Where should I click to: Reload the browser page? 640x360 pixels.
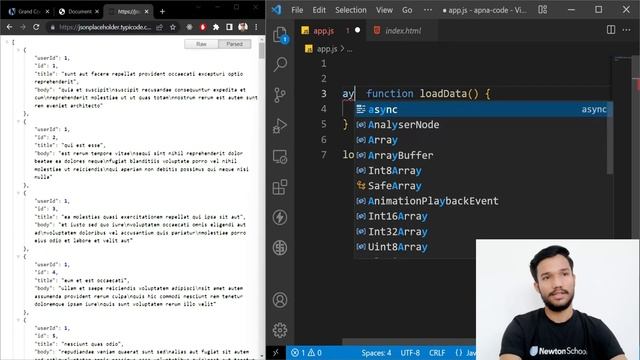[36, 27]
